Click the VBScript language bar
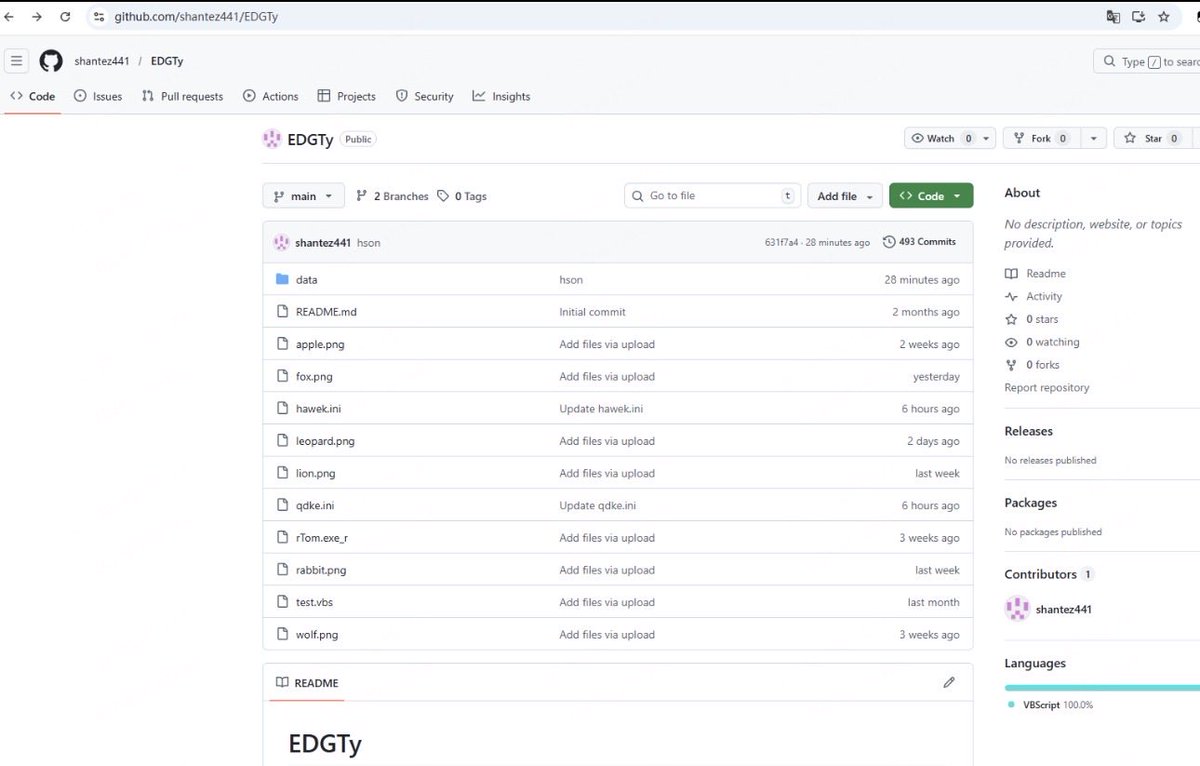1200x766 pixels. coord(1102,688)
